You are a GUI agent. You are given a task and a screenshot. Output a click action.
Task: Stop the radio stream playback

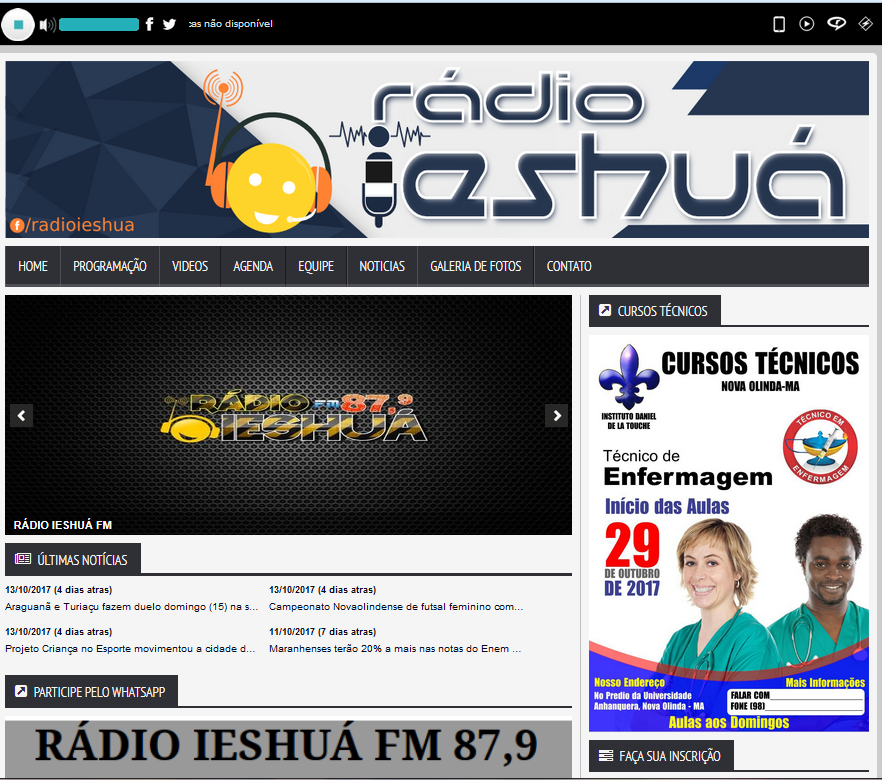[18, 24]
